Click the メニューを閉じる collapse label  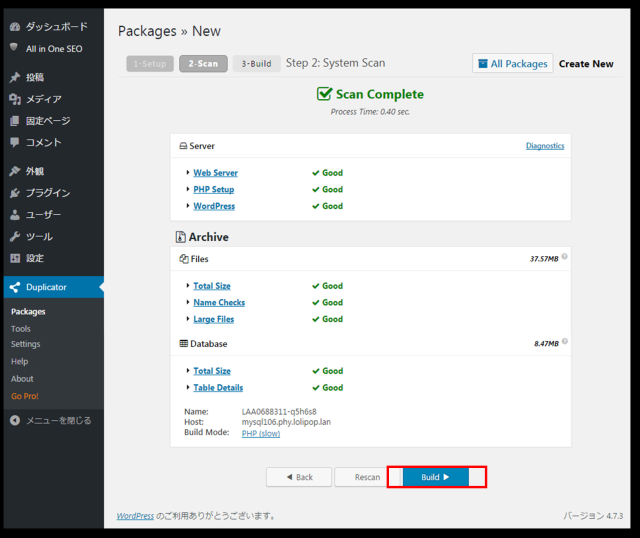point(59,420)
